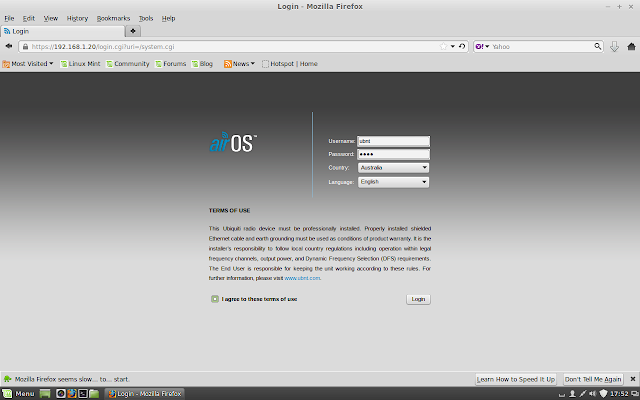Click the user account tray icon
Image resolution: width=640 pixels, height=400 pixels.
tap(573, 394)
